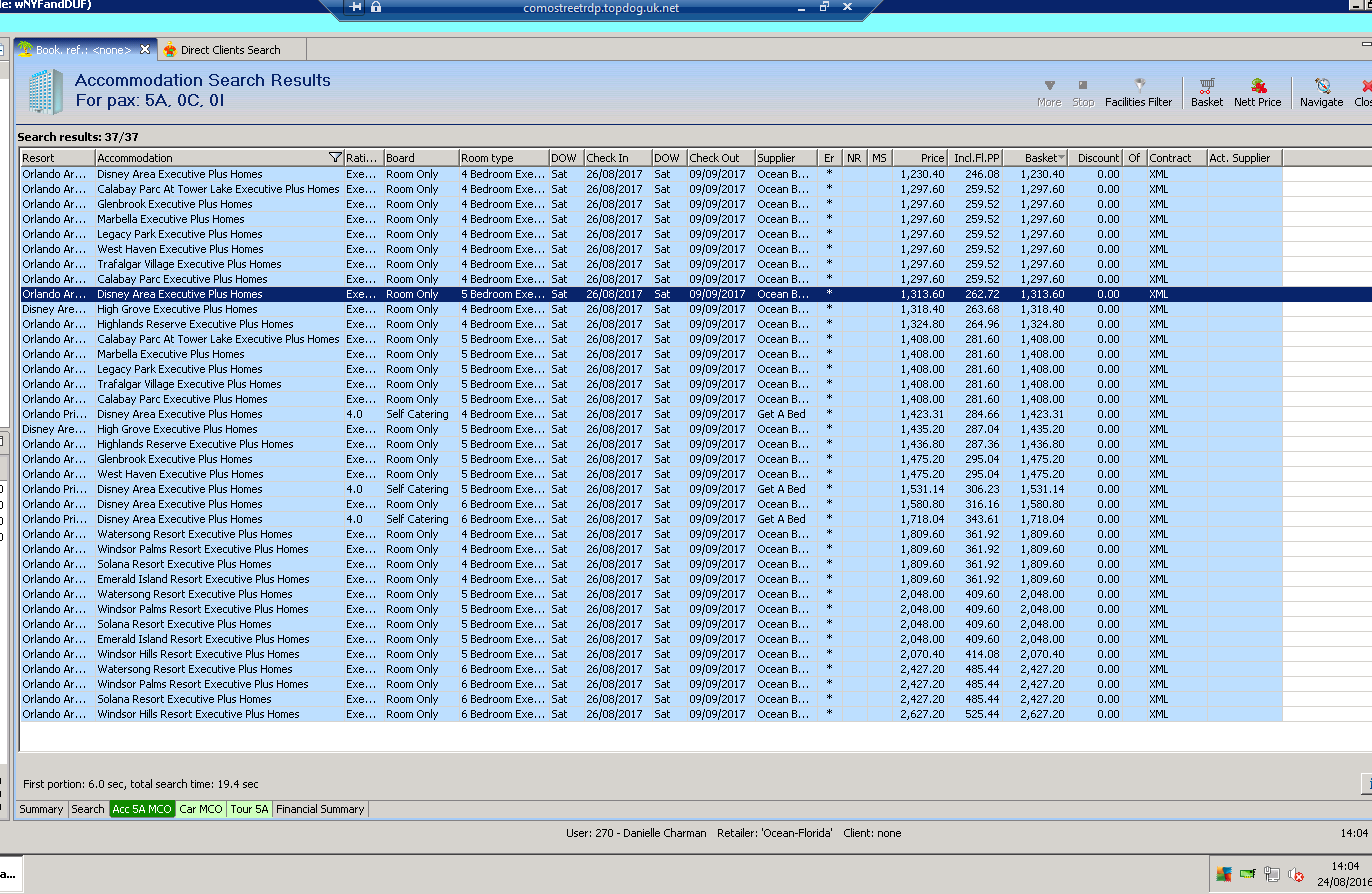Open the Search bottom tab
This screenshot has height=894, width=1372.
tap(88, 809)
